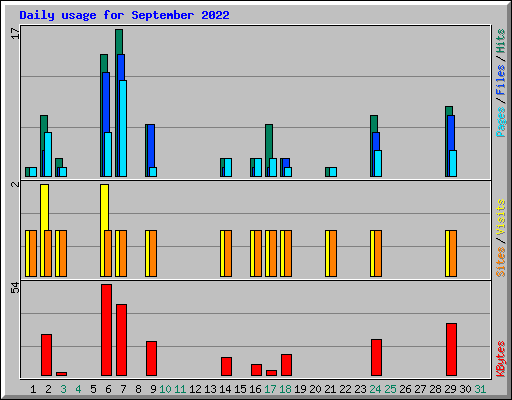Click the red KBytes bar for day 29
The image size is (512, 400).
451,349
